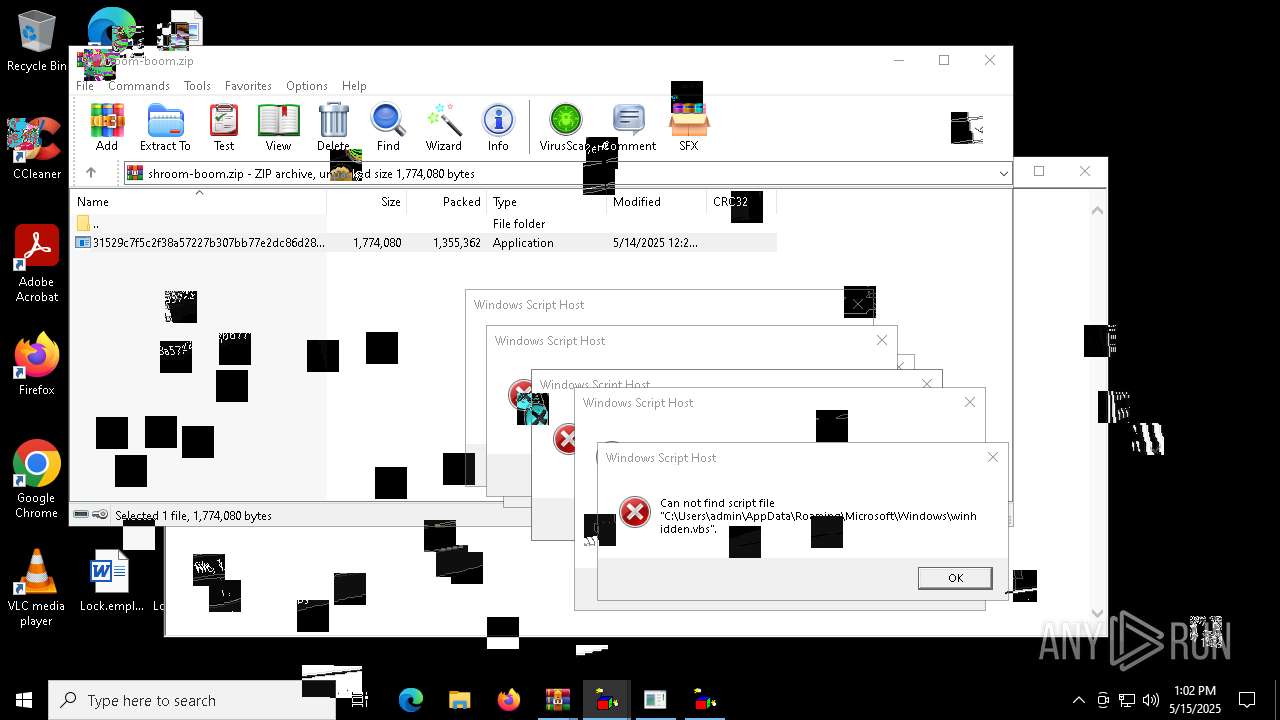Open the Lock.empl Word document icon

click(111, 581)
